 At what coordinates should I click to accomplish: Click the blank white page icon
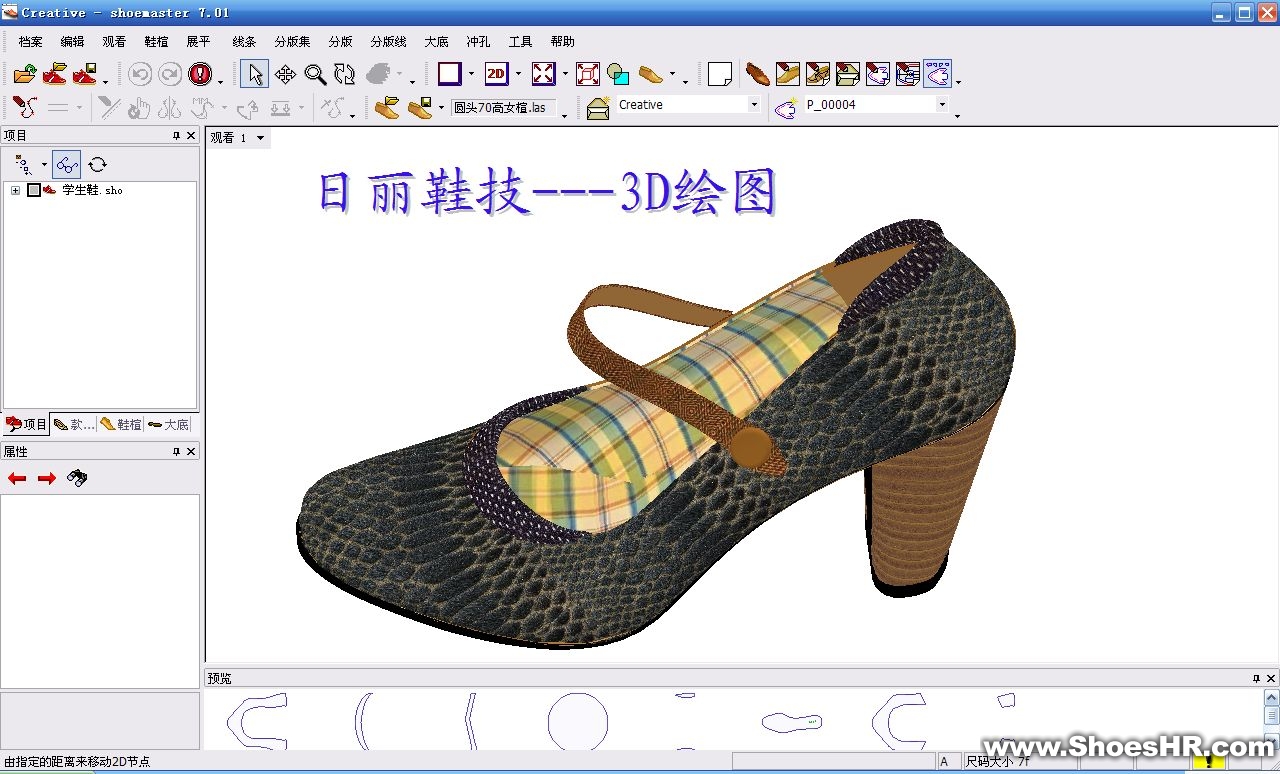[720, 74]
